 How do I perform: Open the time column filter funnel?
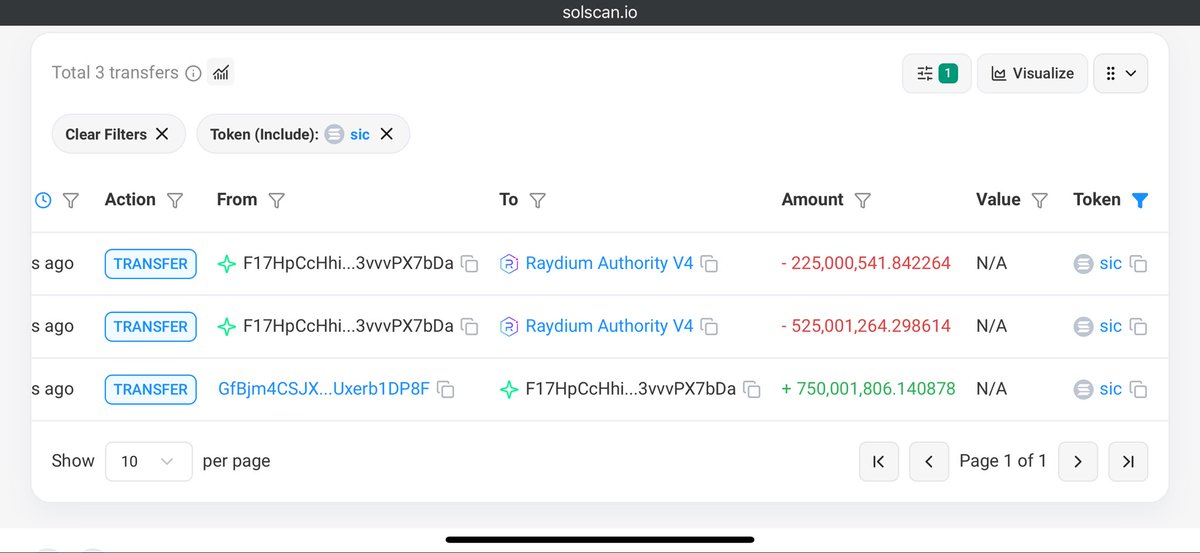pos(71,200)
